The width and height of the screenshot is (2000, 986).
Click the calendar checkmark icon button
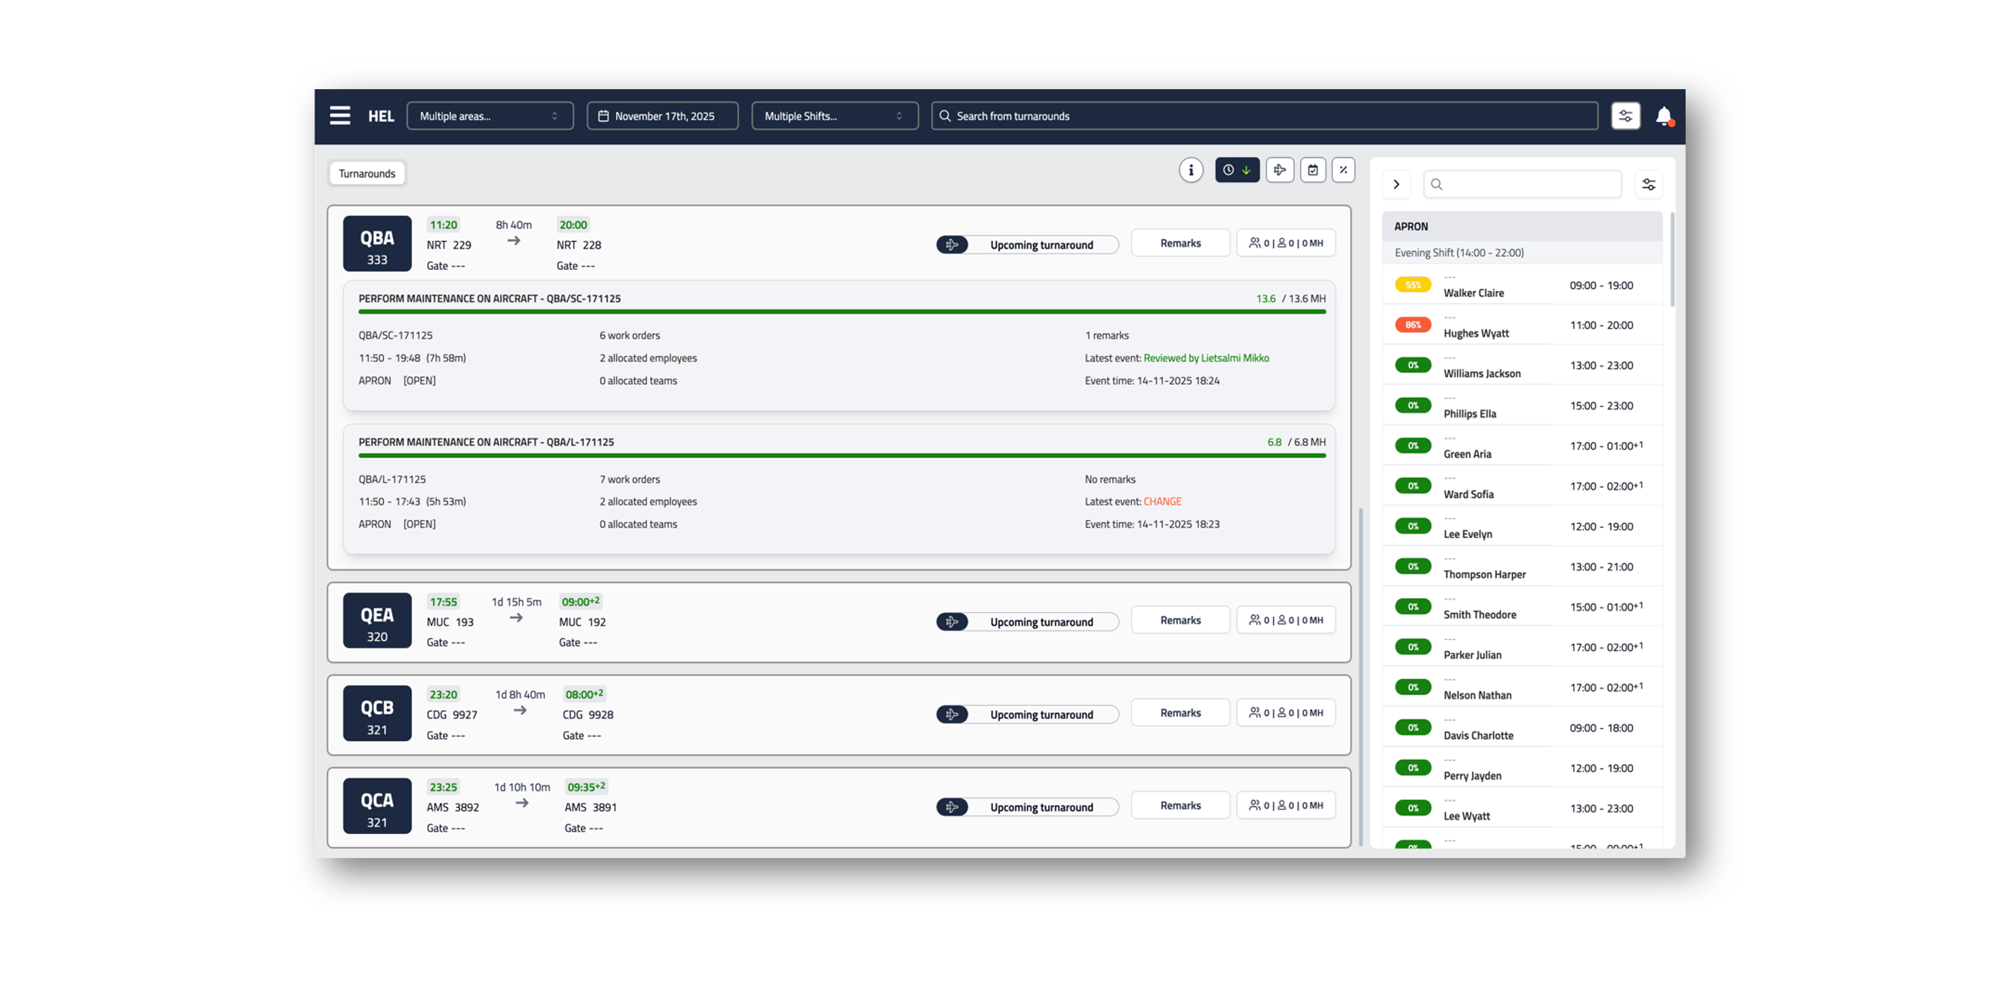click(1313, 171)
